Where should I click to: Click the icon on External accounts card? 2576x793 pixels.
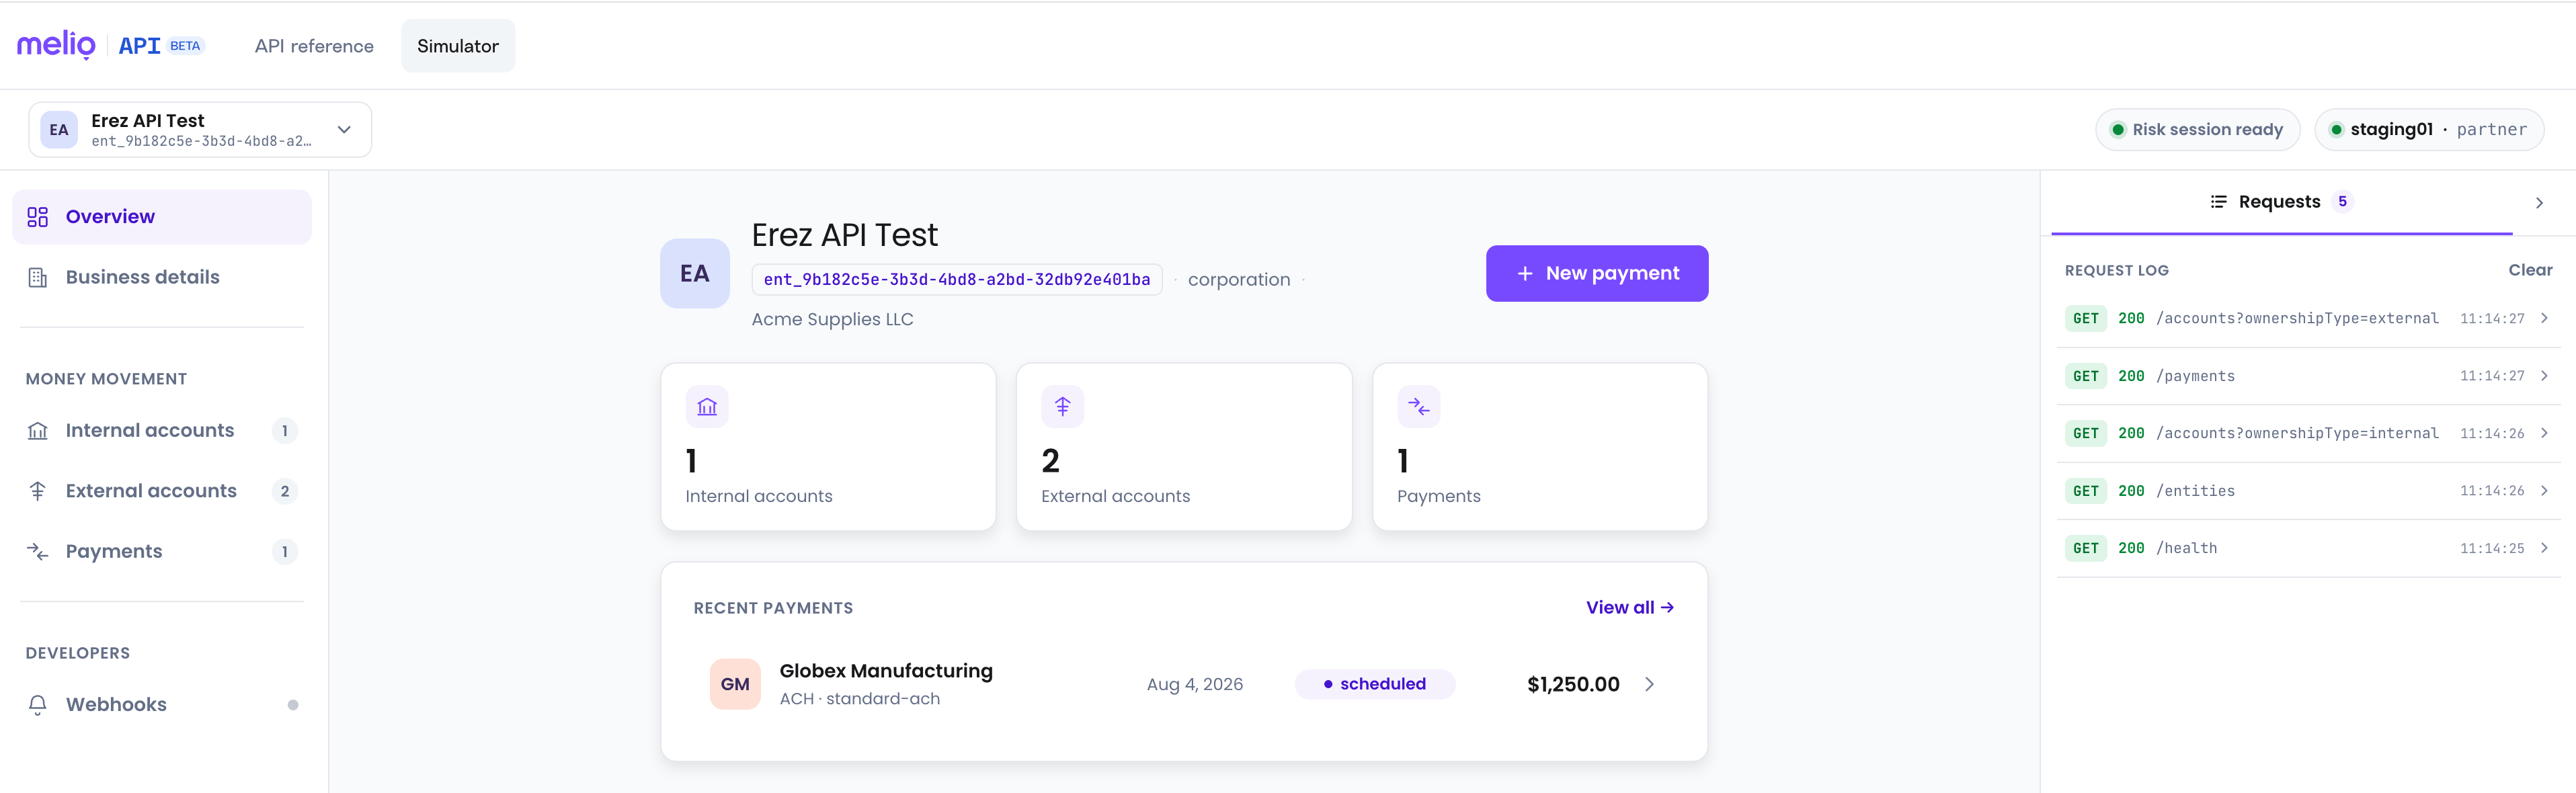click(1063, 407)
